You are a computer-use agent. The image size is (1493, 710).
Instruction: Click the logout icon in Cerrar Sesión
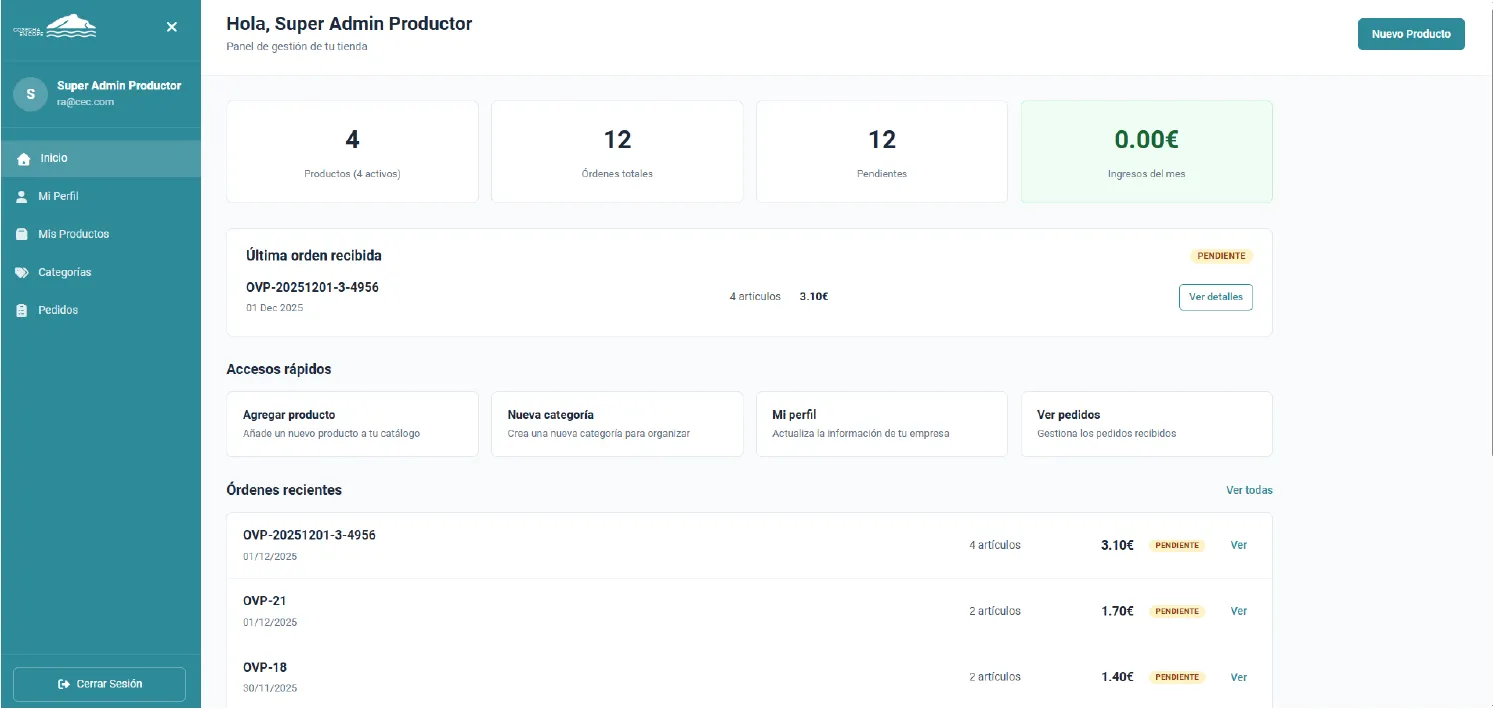64,685
